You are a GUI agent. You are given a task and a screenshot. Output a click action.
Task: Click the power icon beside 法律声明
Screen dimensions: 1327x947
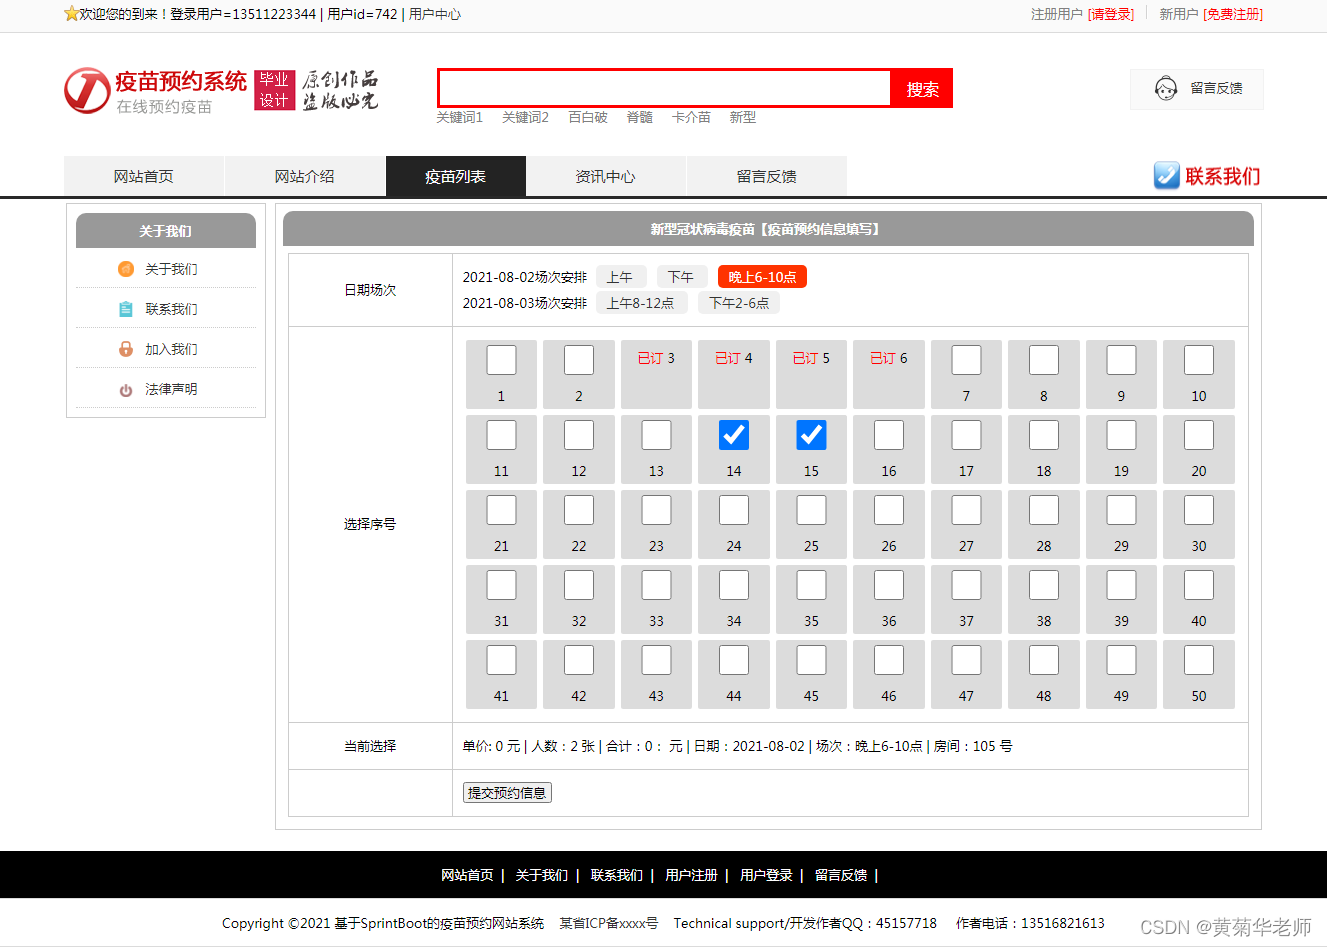click(x=126, y=390)
